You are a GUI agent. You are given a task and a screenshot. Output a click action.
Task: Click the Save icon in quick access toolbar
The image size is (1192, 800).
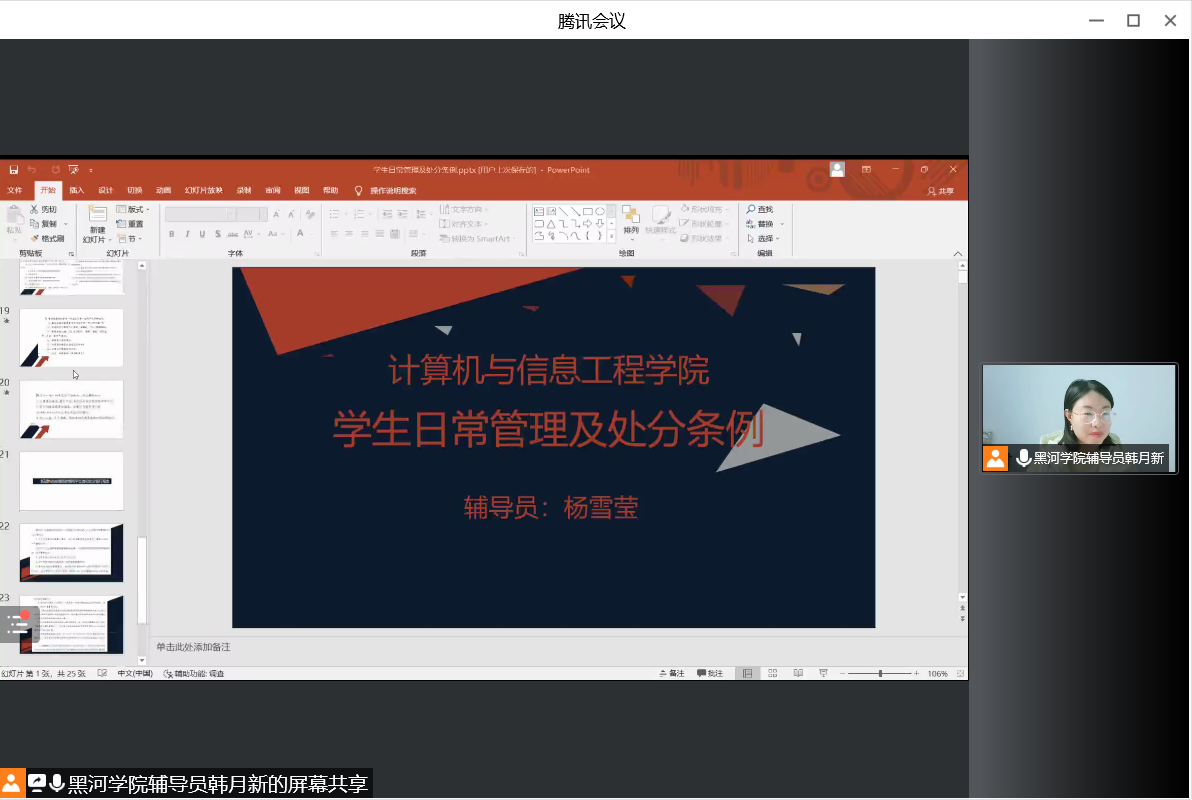[x=13, y=170]
